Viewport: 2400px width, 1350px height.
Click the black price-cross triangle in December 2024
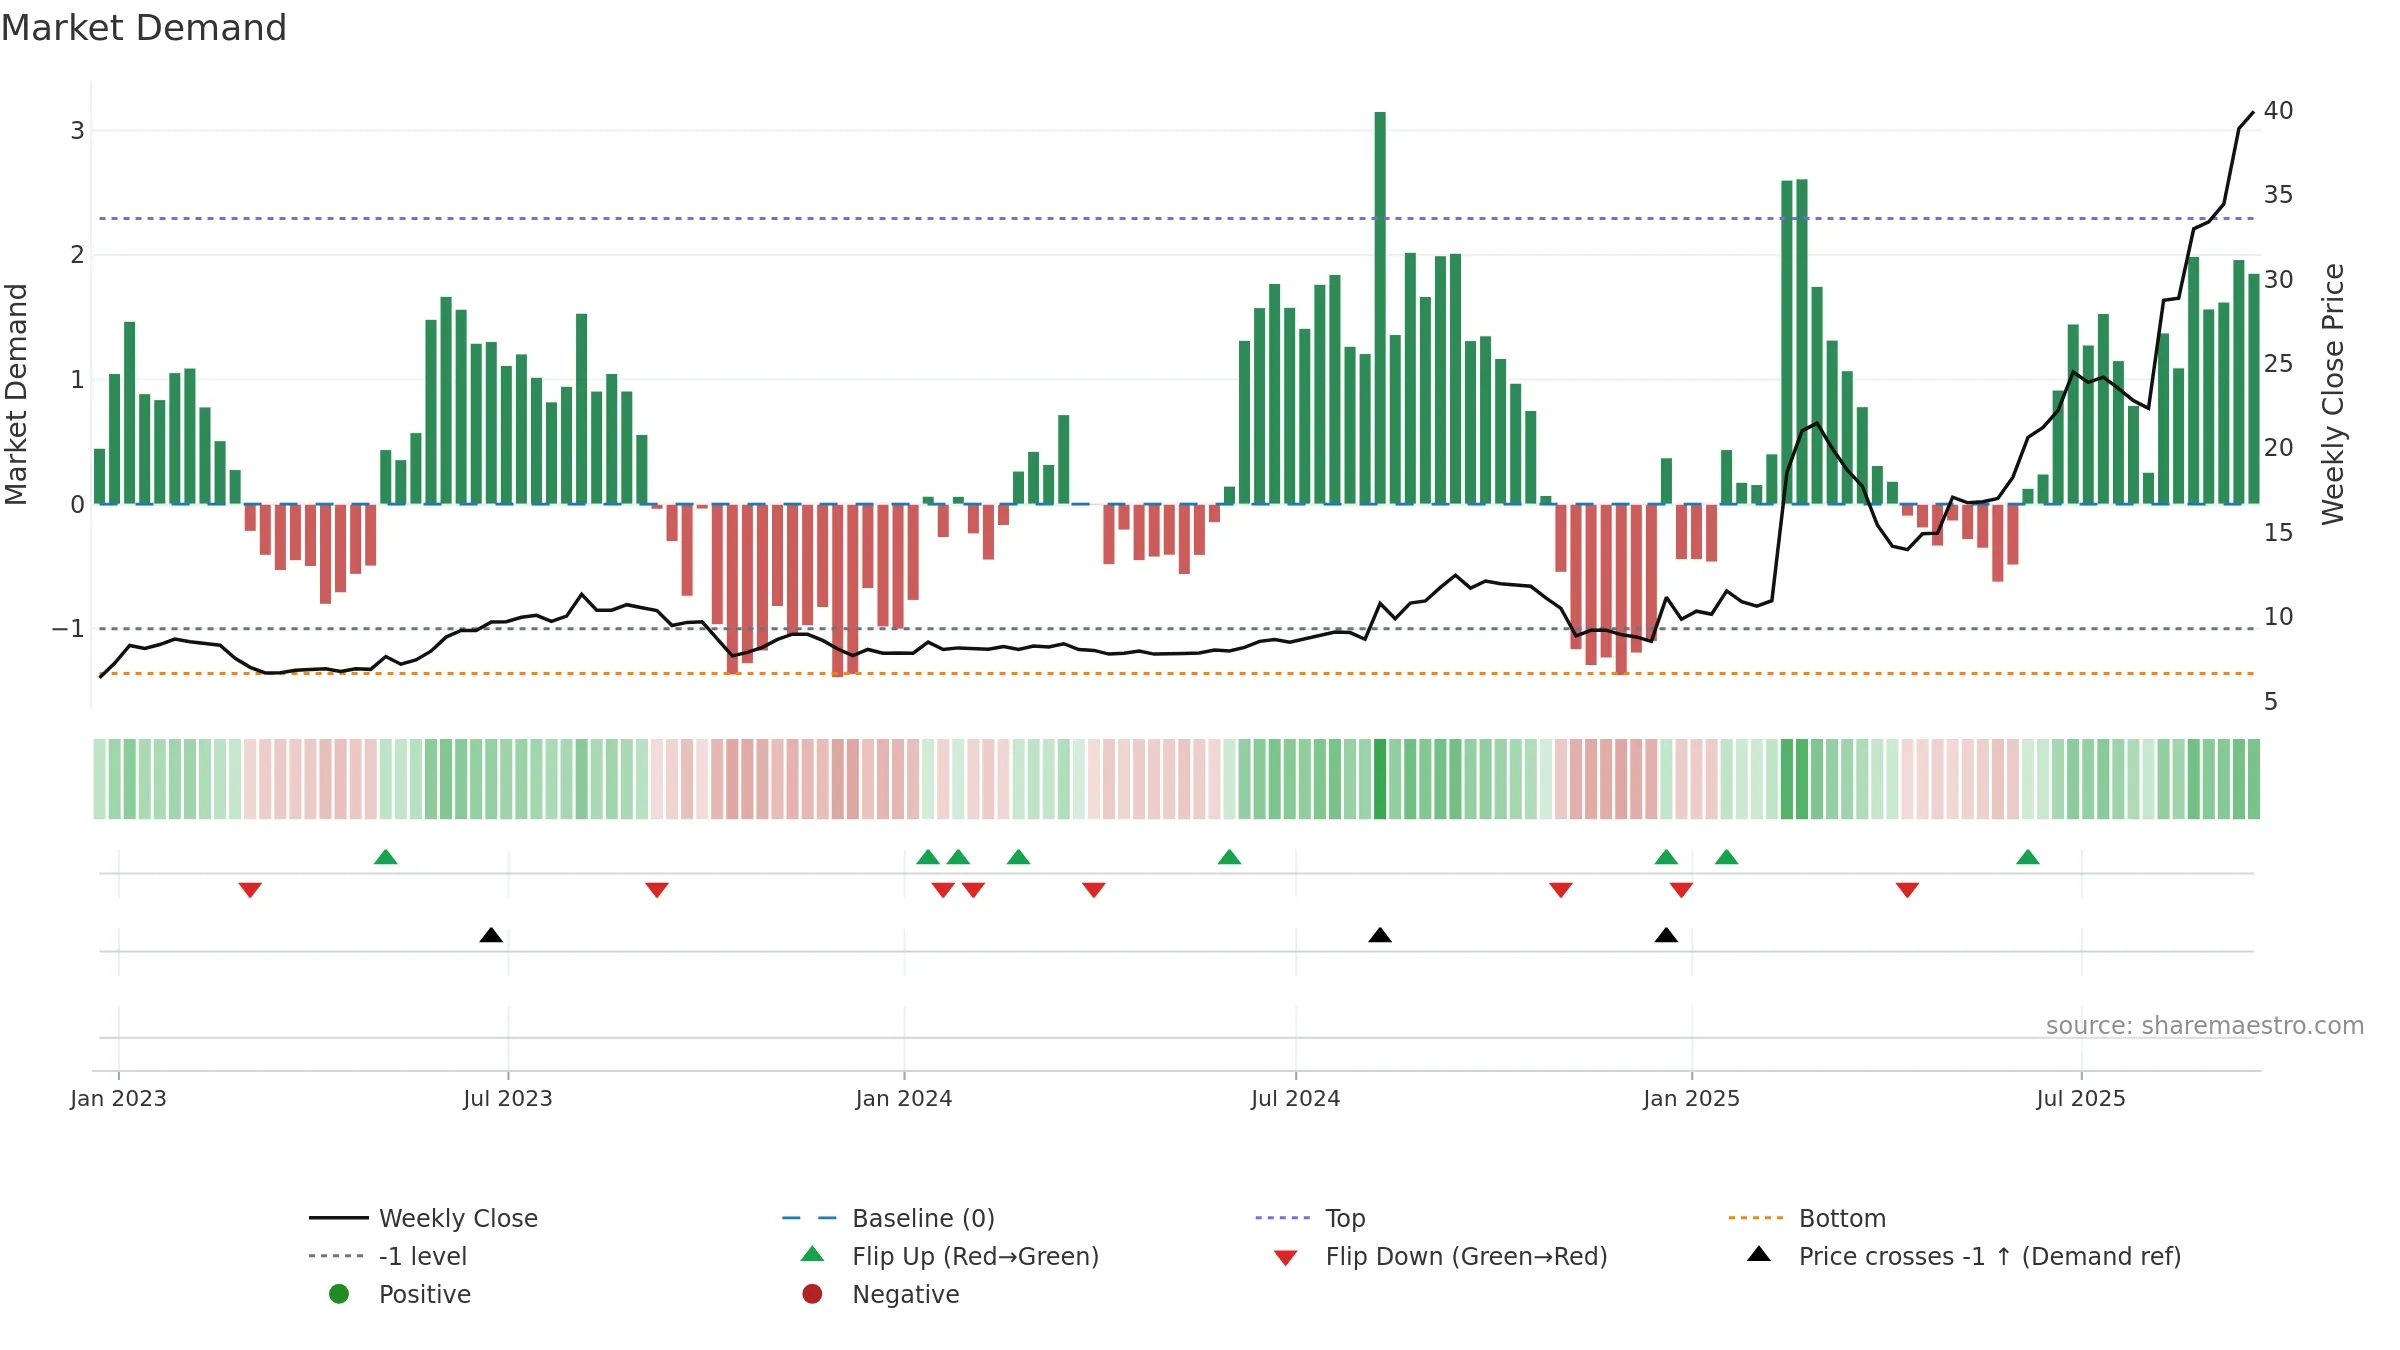pos(1666,935)
